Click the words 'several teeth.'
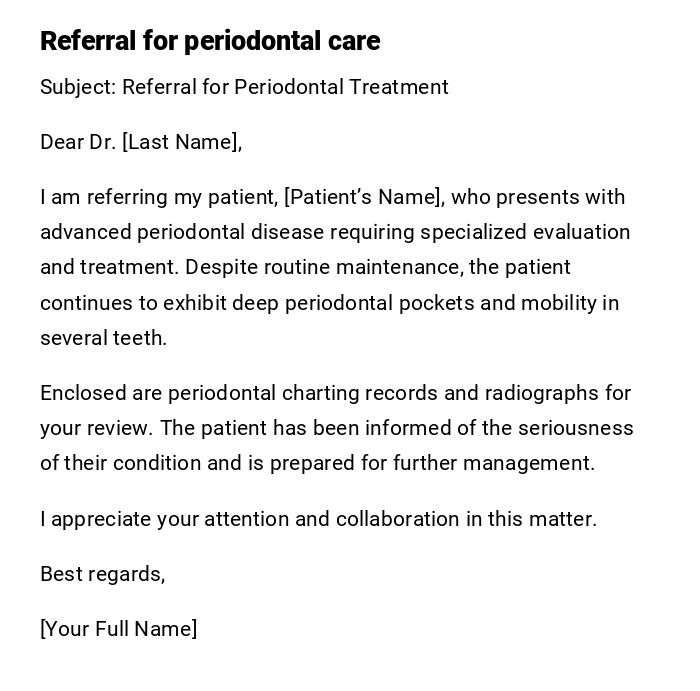Screen dimensions: 700x691 (x=103, y=338)
